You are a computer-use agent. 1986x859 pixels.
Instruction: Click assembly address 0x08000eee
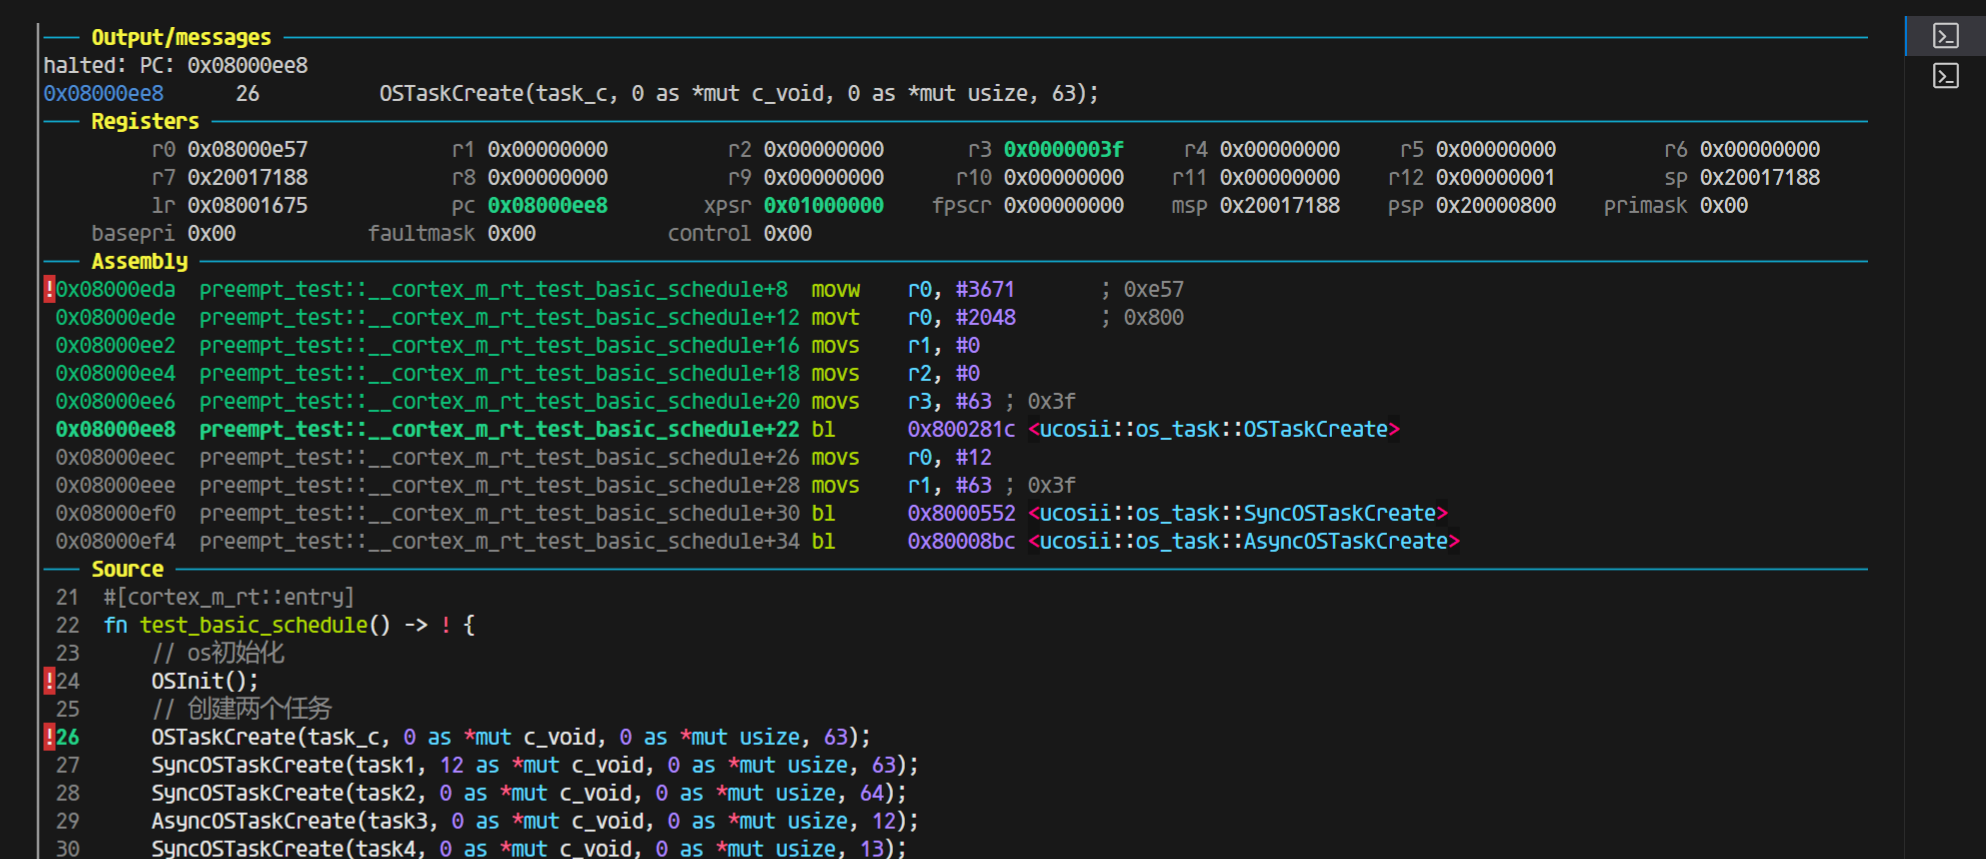(115, 485)
